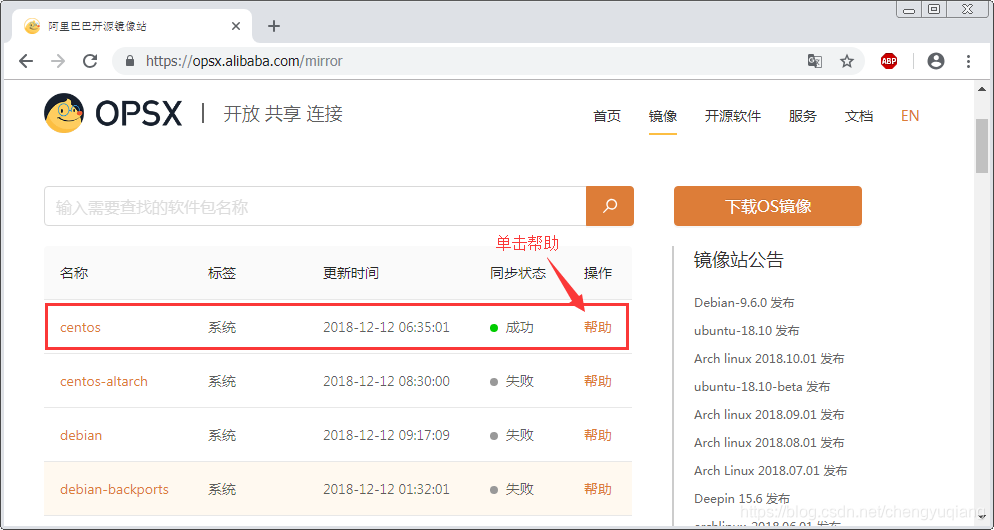Click the 更新时间 column header

[351, 273]
